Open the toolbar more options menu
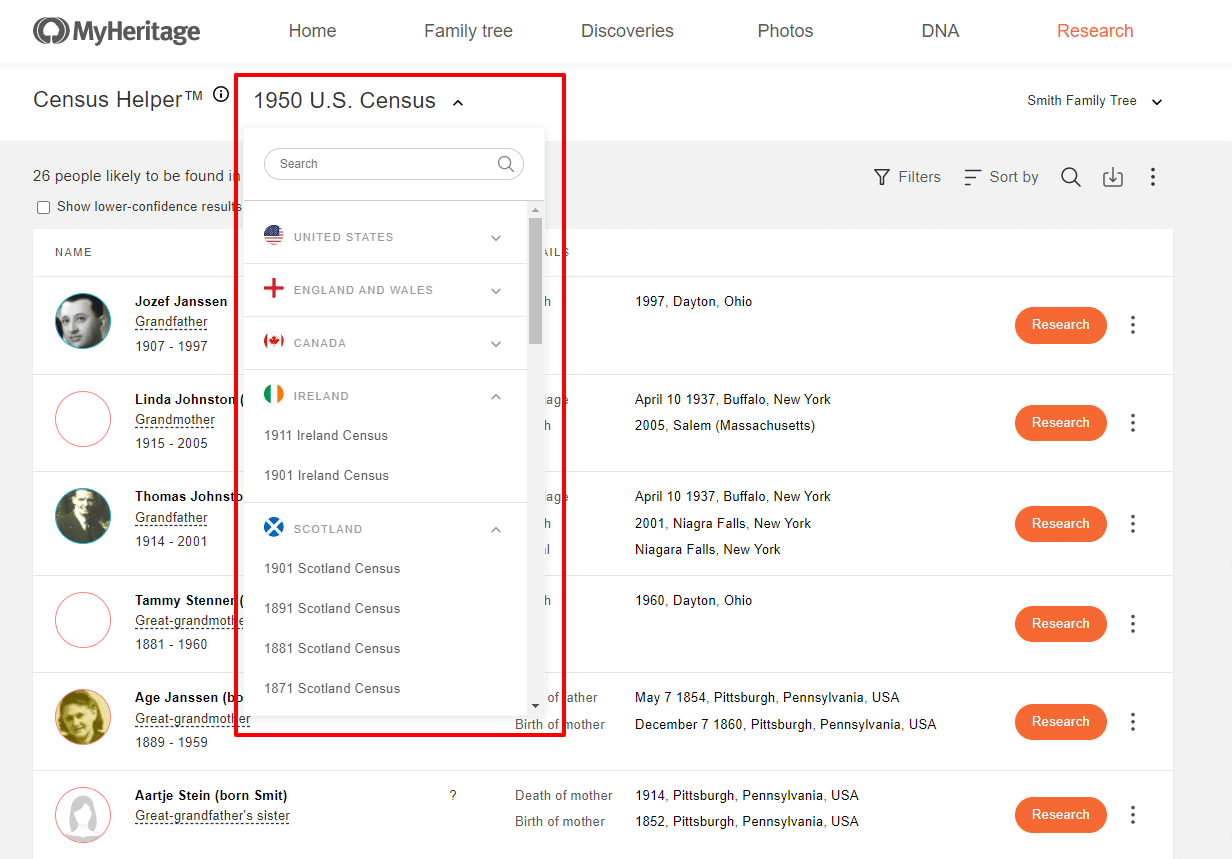Image resolution: width=1232 pixels, height=859 pixels. pyautogui.click(x=1153, y=177)
